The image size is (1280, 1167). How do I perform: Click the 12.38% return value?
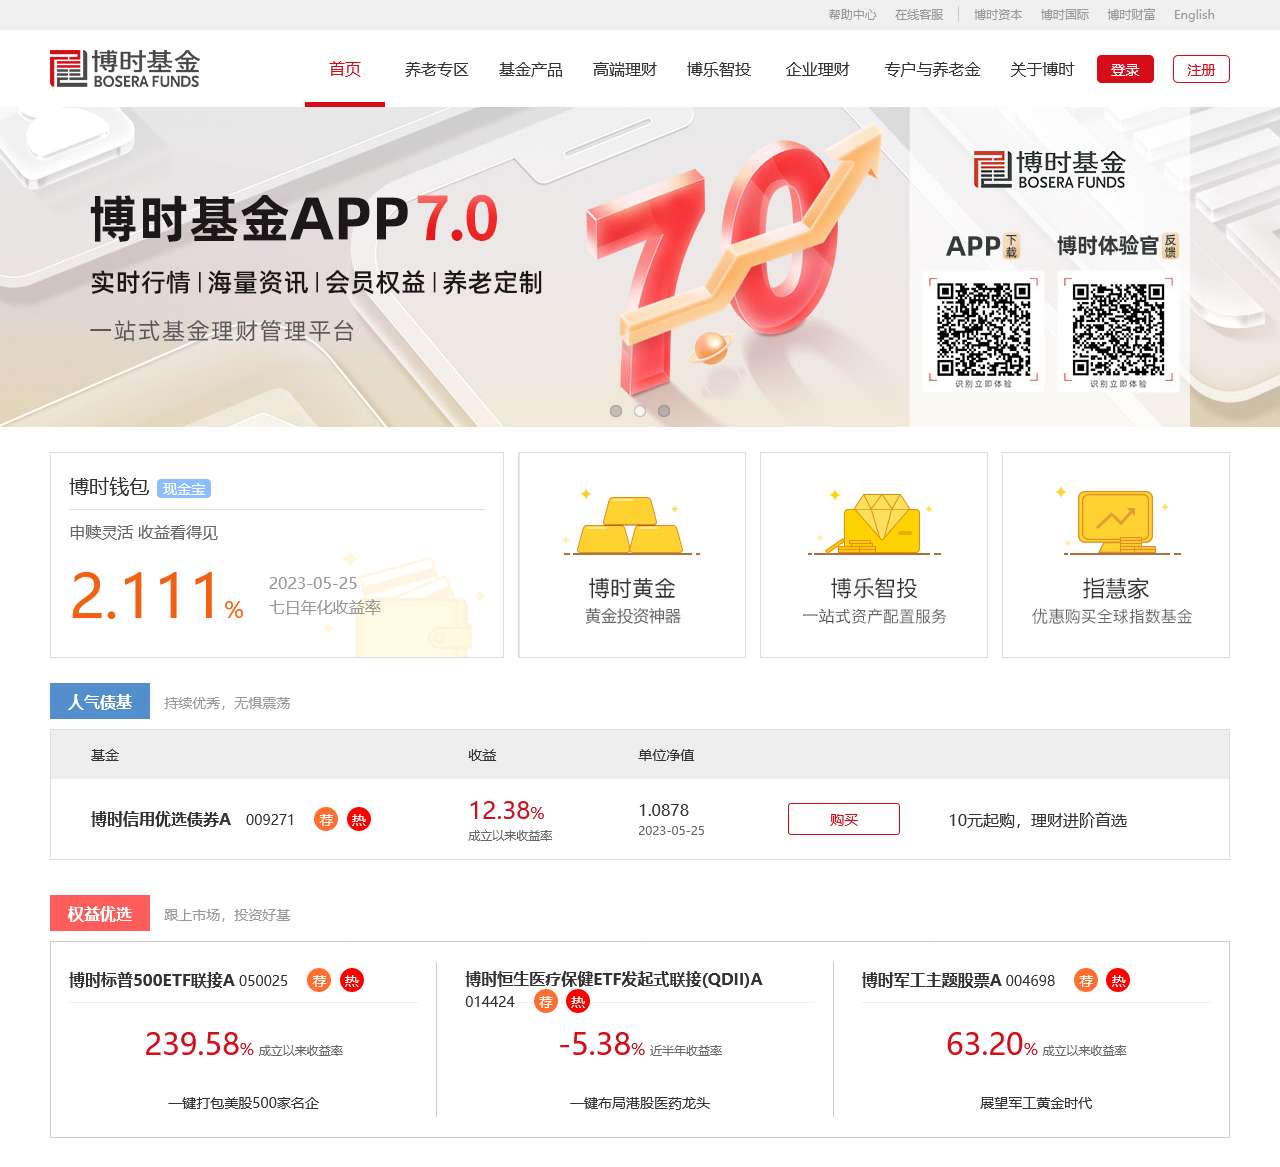click(x=506, y=811)
